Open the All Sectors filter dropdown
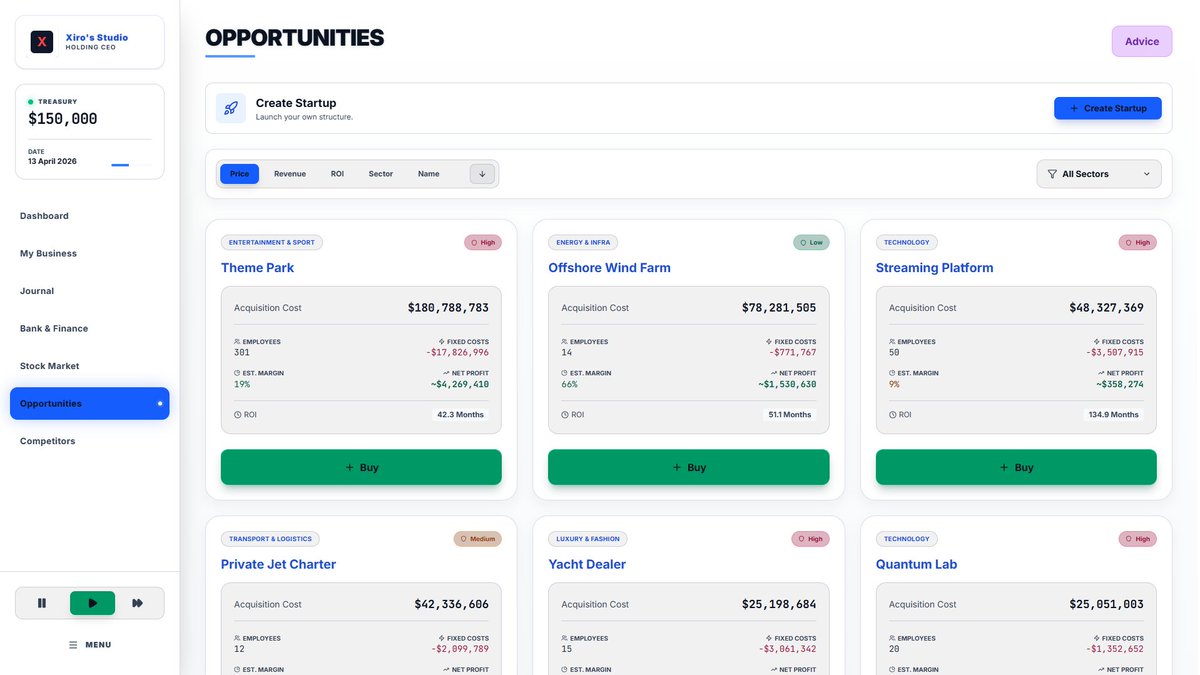The image size is (1200, 675). pos(1099,174)
